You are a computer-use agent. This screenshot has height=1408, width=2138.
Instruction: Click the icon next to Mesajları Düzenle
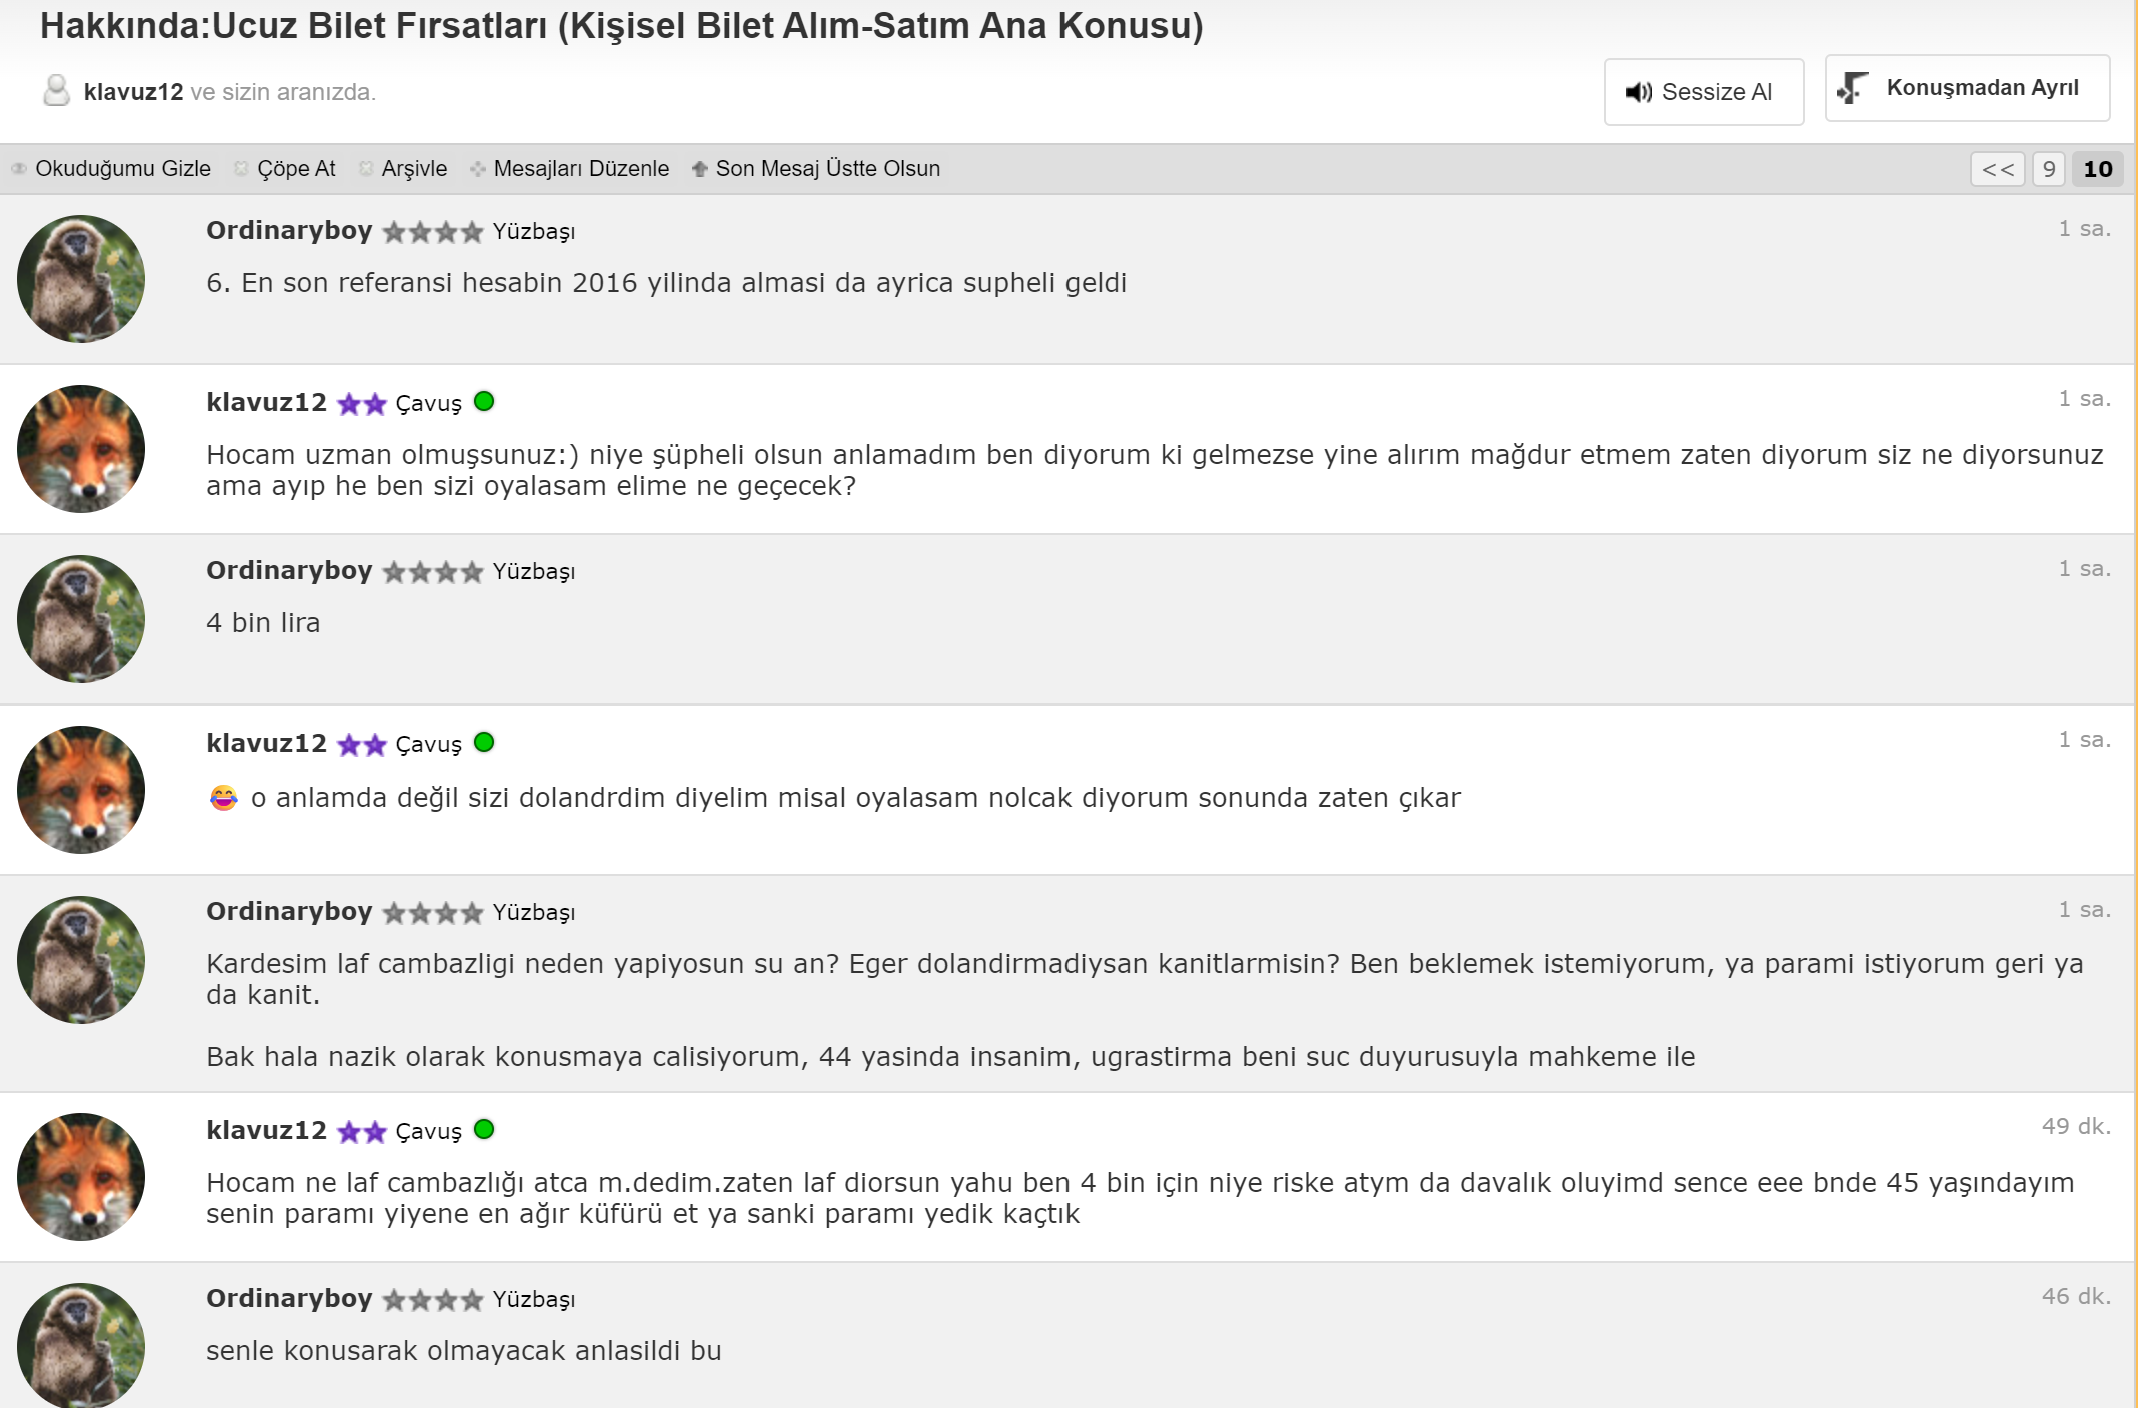478,169
